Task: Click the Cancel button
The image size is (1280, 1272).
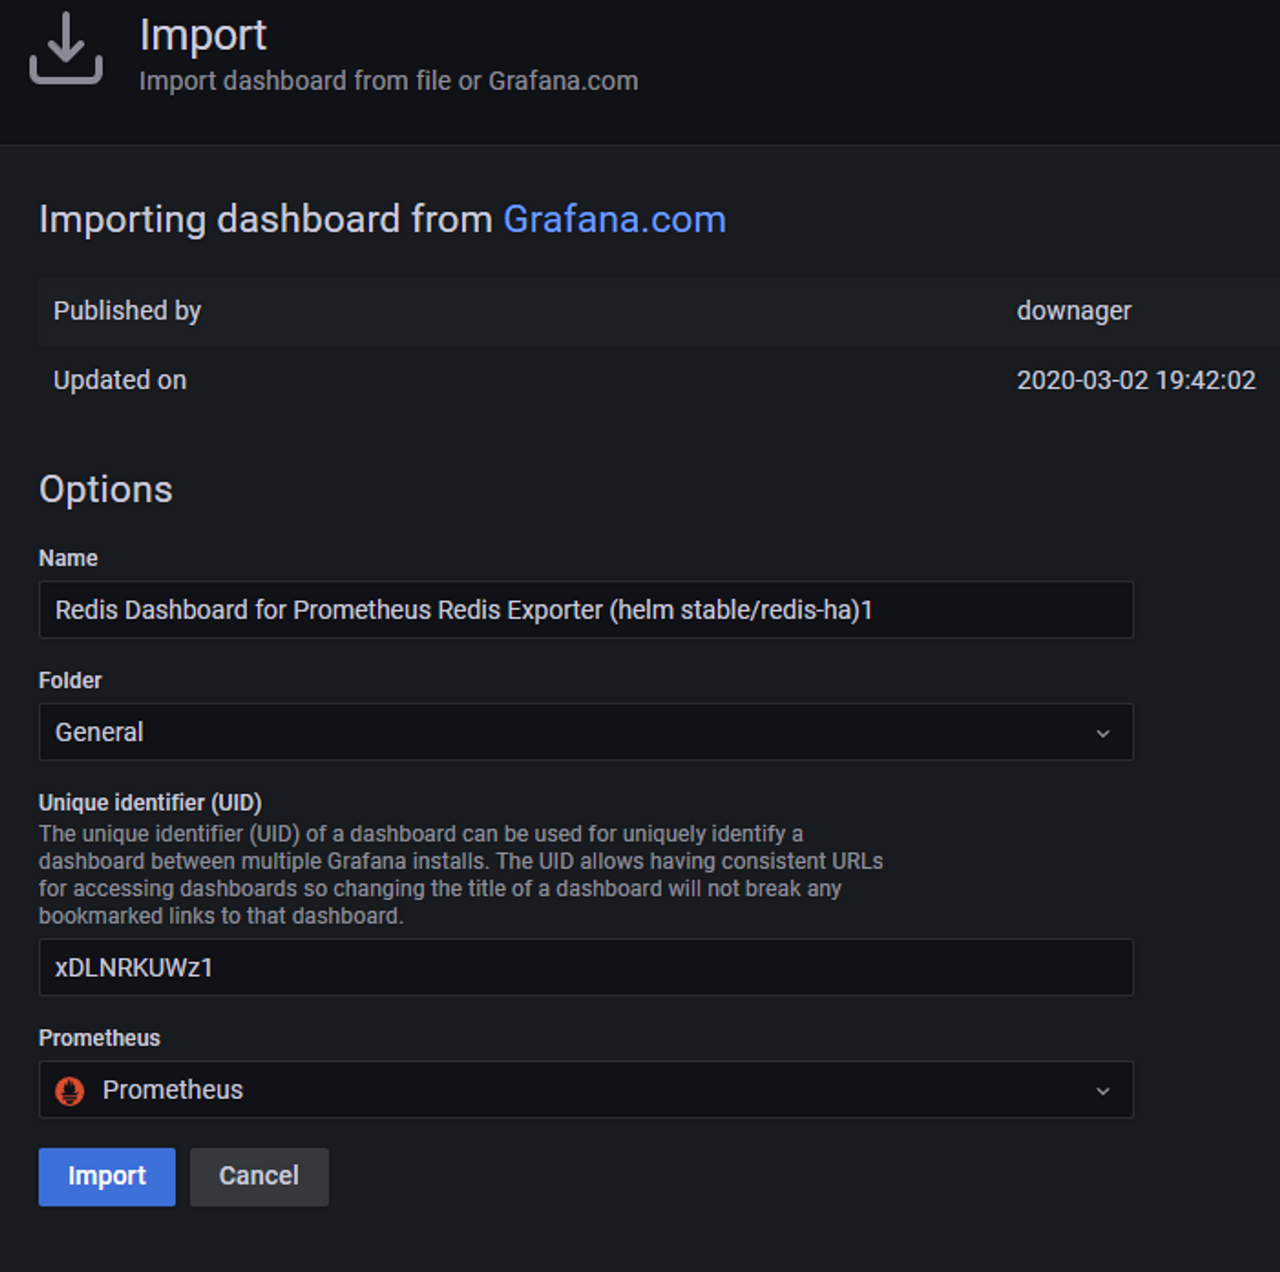Action: (x=259, y=1176)
